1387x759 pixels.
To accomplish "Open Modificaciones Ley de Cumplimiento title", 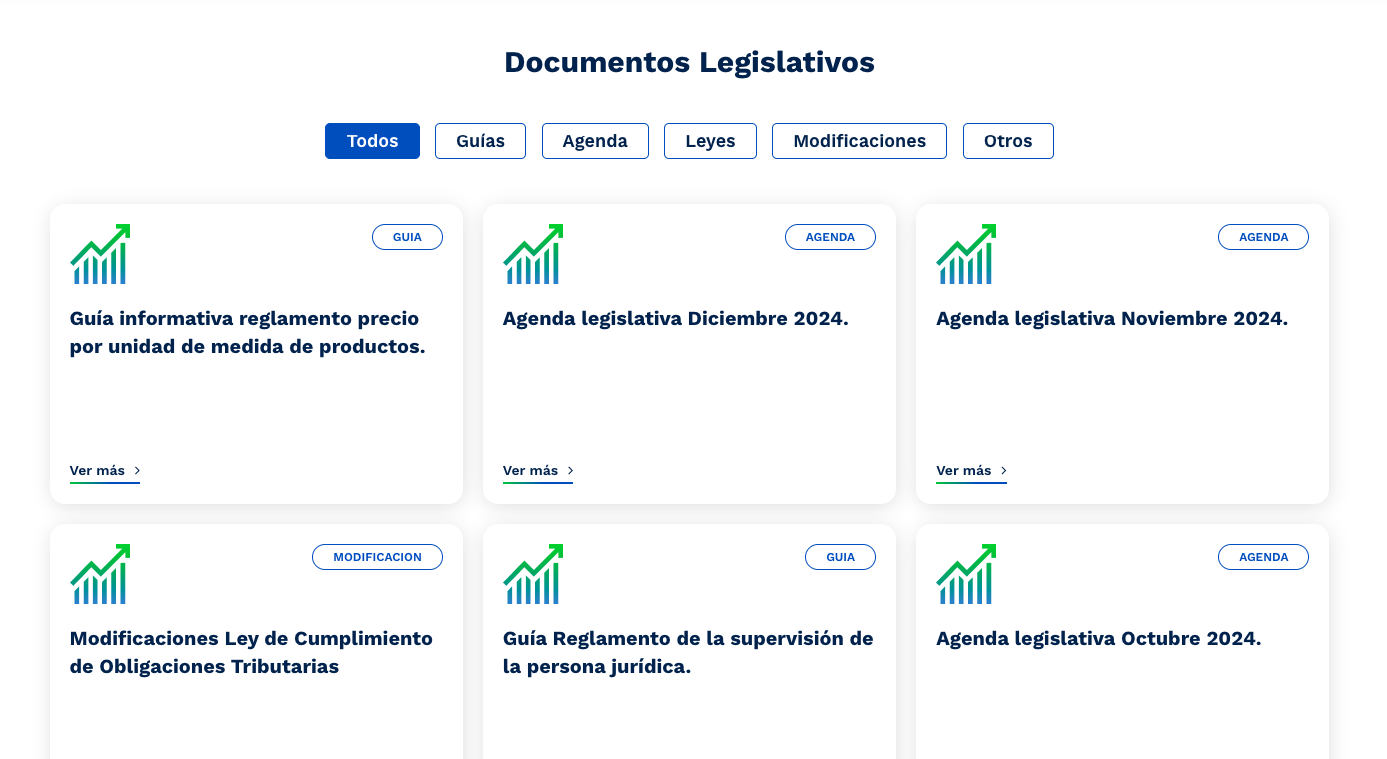I will tap(251, 652).
